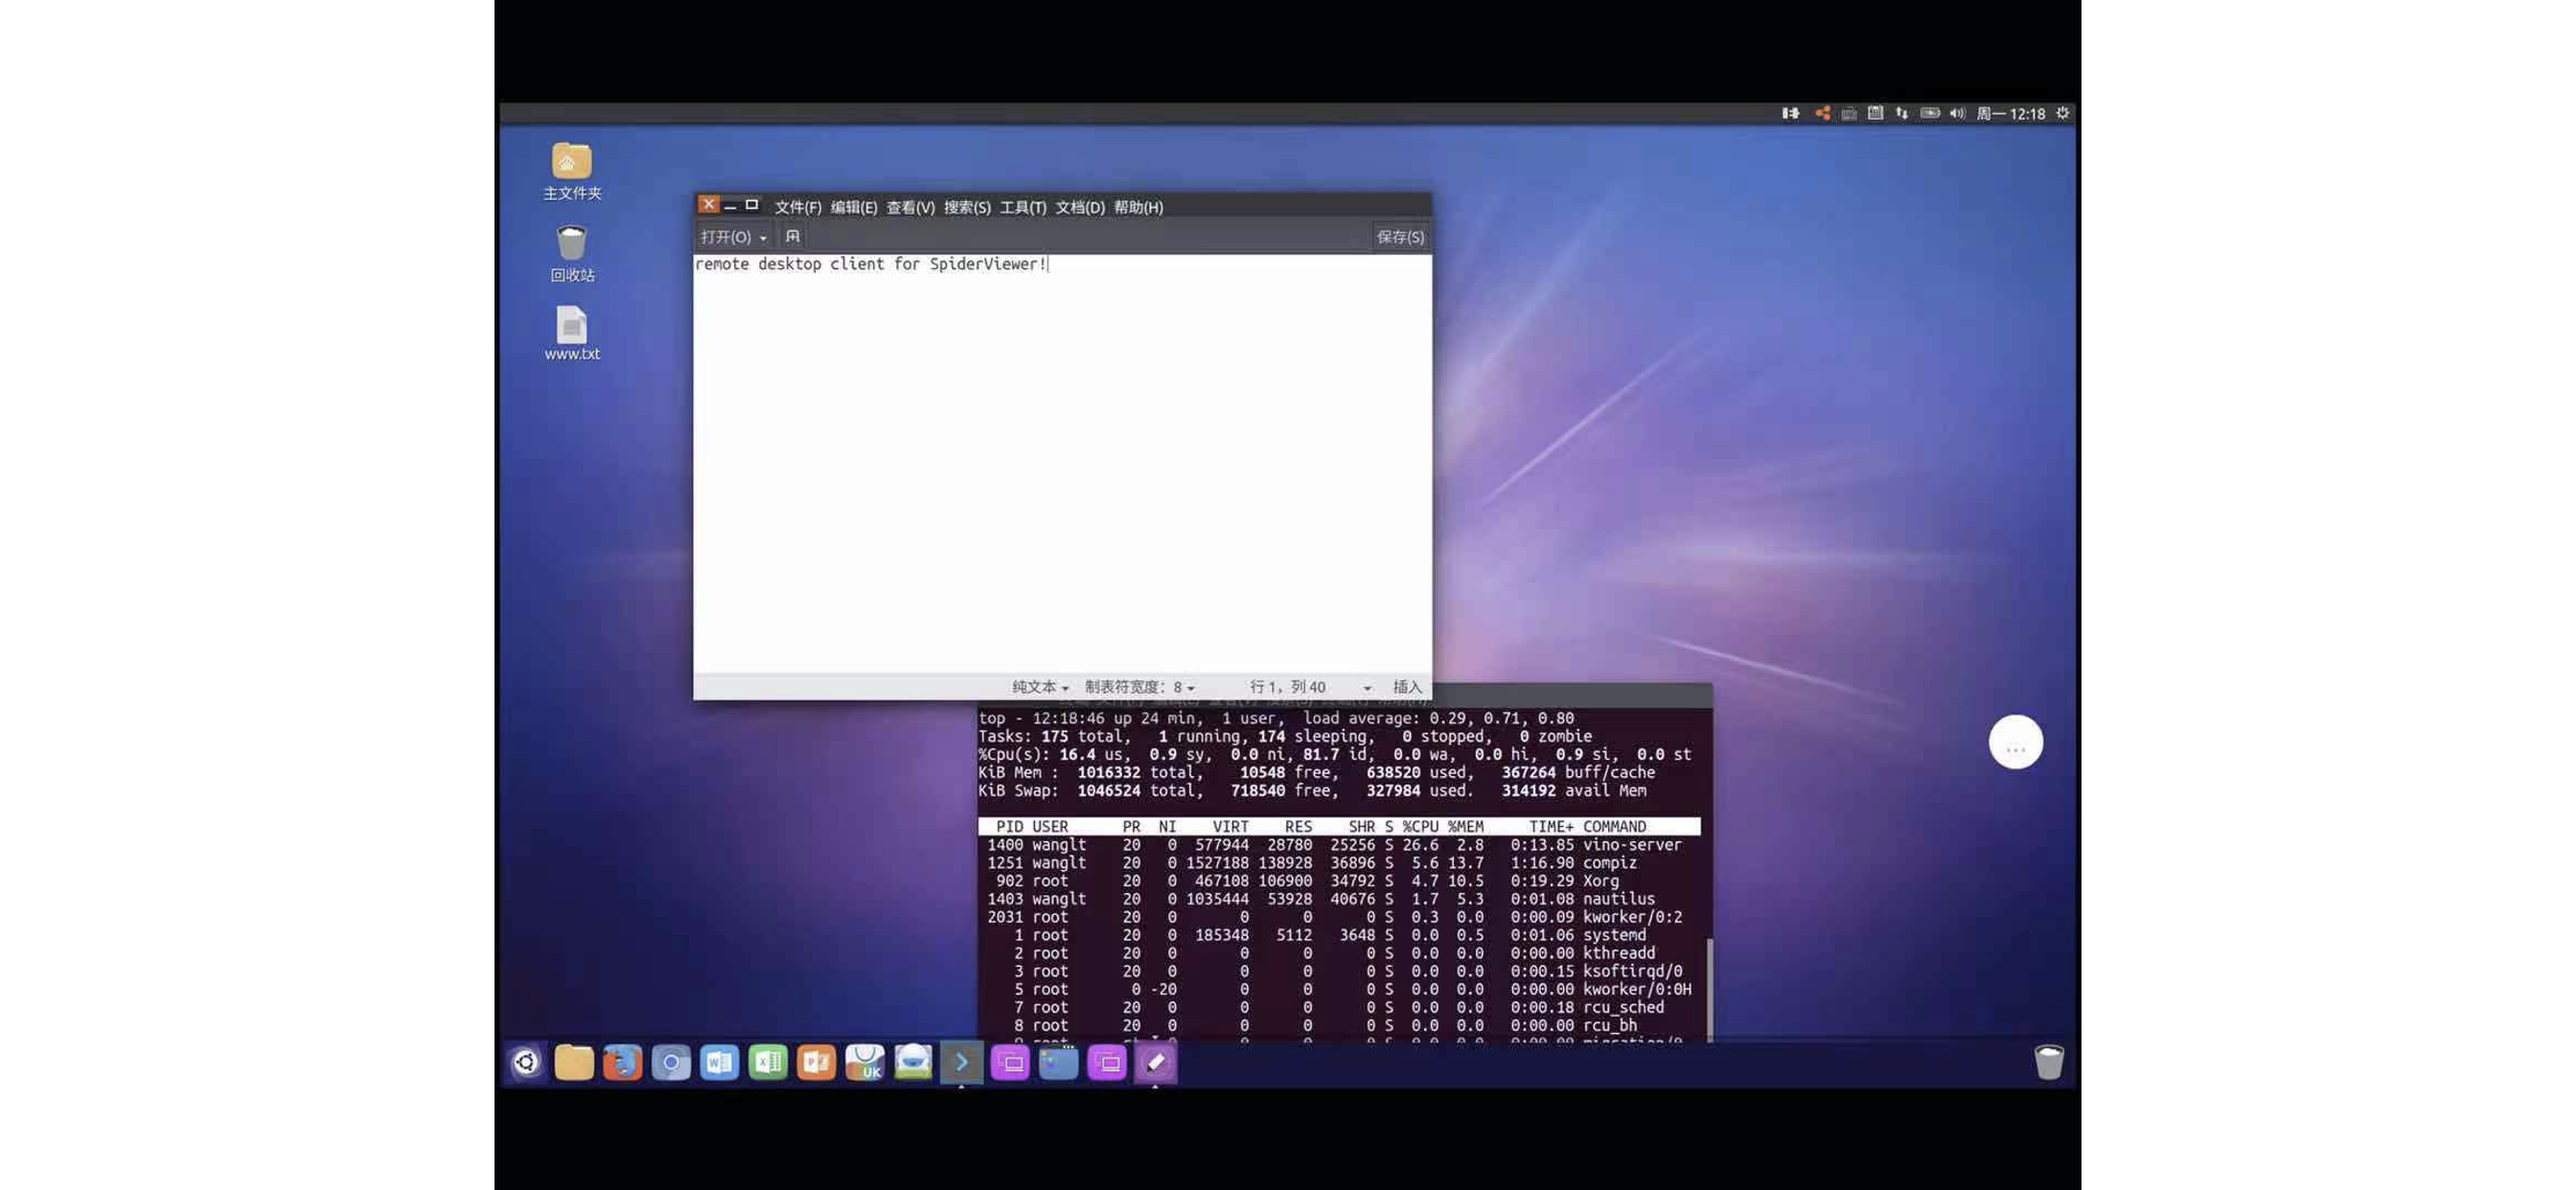Open the 搜索(S) menu
The image size is (2576, 1190).
[967, 207]
